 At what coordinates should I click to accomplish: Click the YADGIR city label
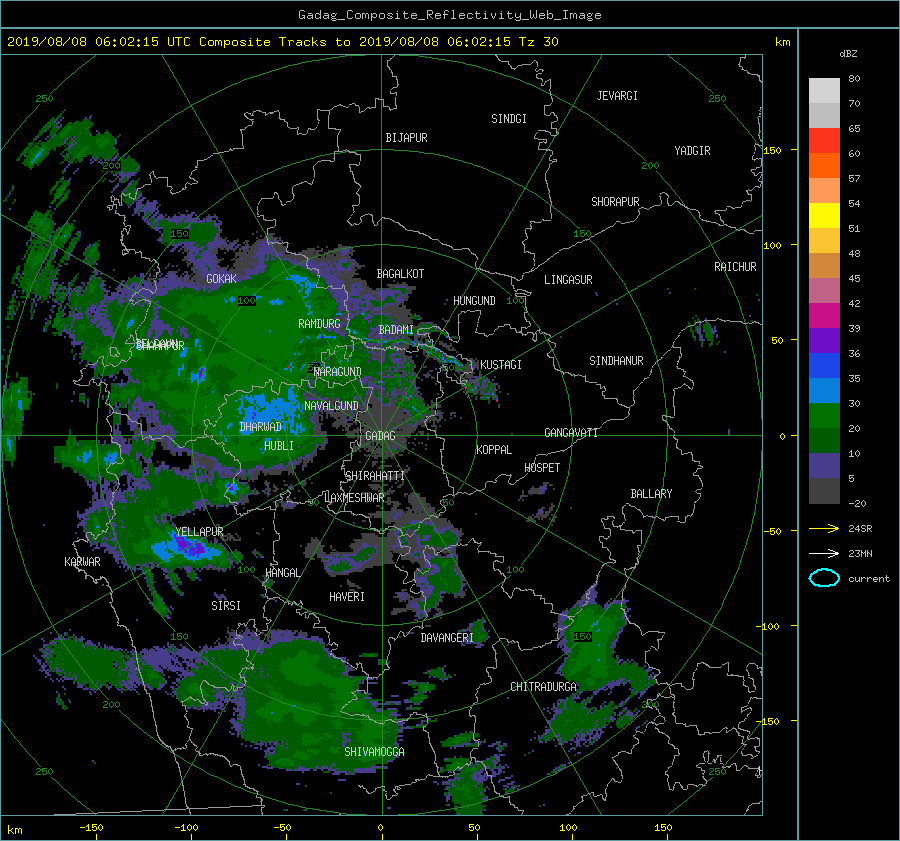pos(692,151)
